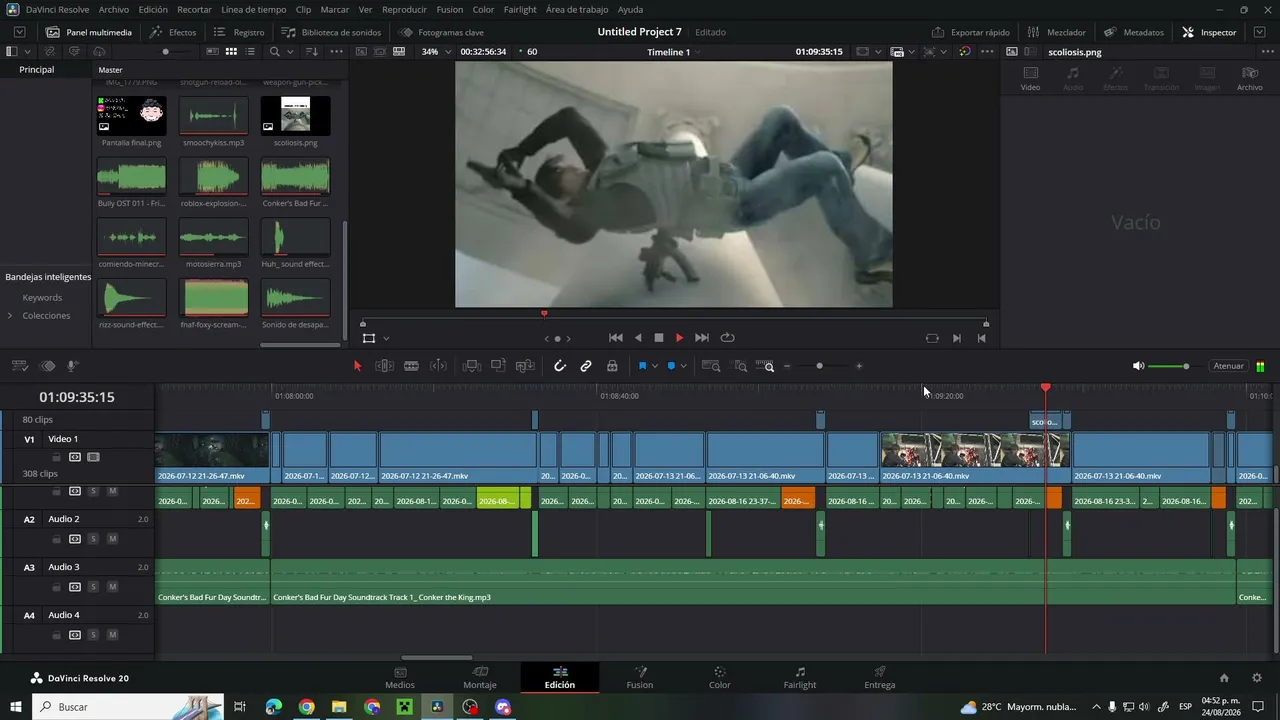Toggle the Linked Selection chain icon

pos(586,366)
